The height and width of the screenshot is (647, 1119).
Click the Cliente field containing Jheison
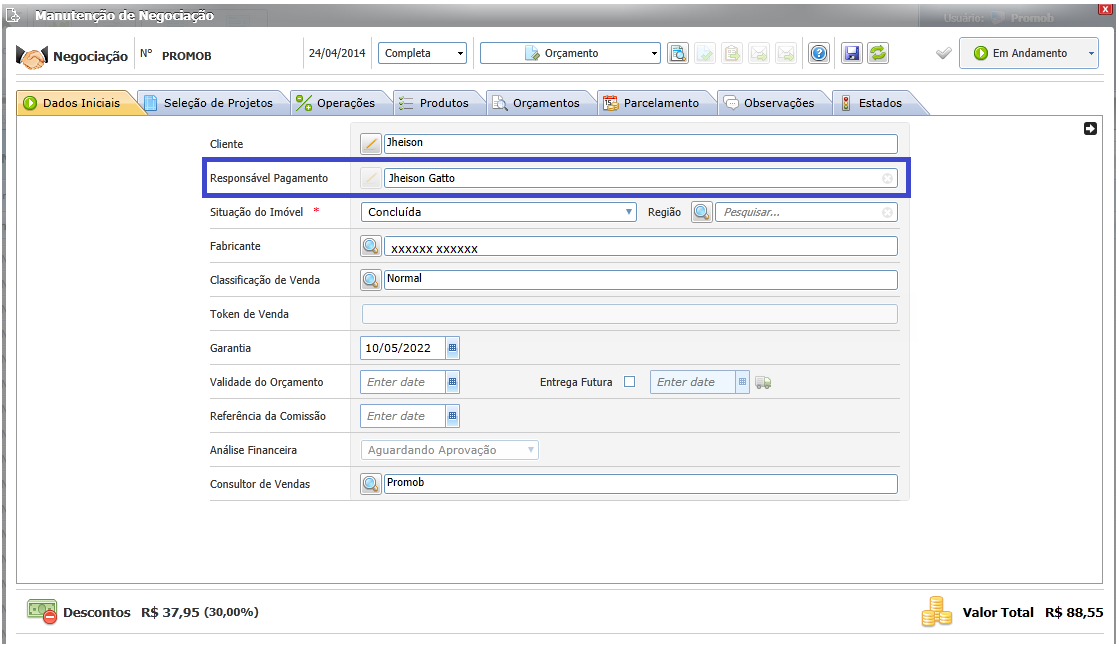point(640,143)
